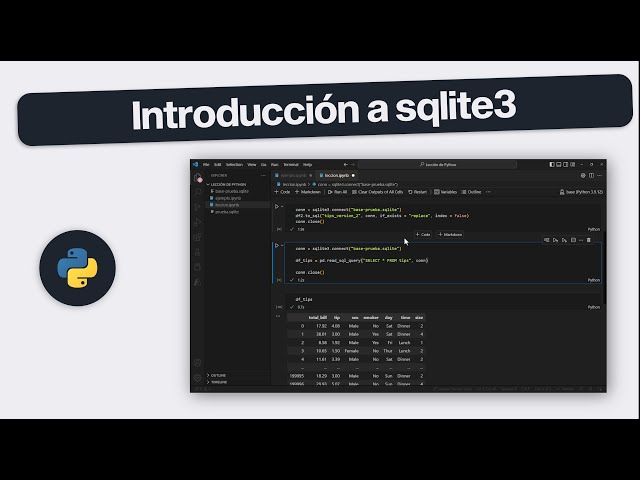Viewport: 640px width, 480px height.
Task: Toggle bottom panel visibility
Action: (559, 164)
